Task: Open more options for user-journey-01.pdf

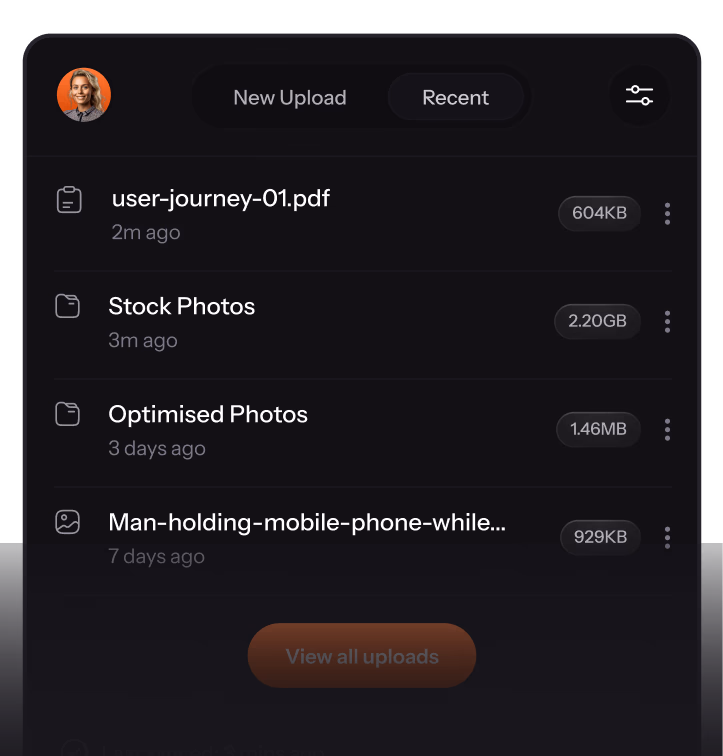Action: 667,213
